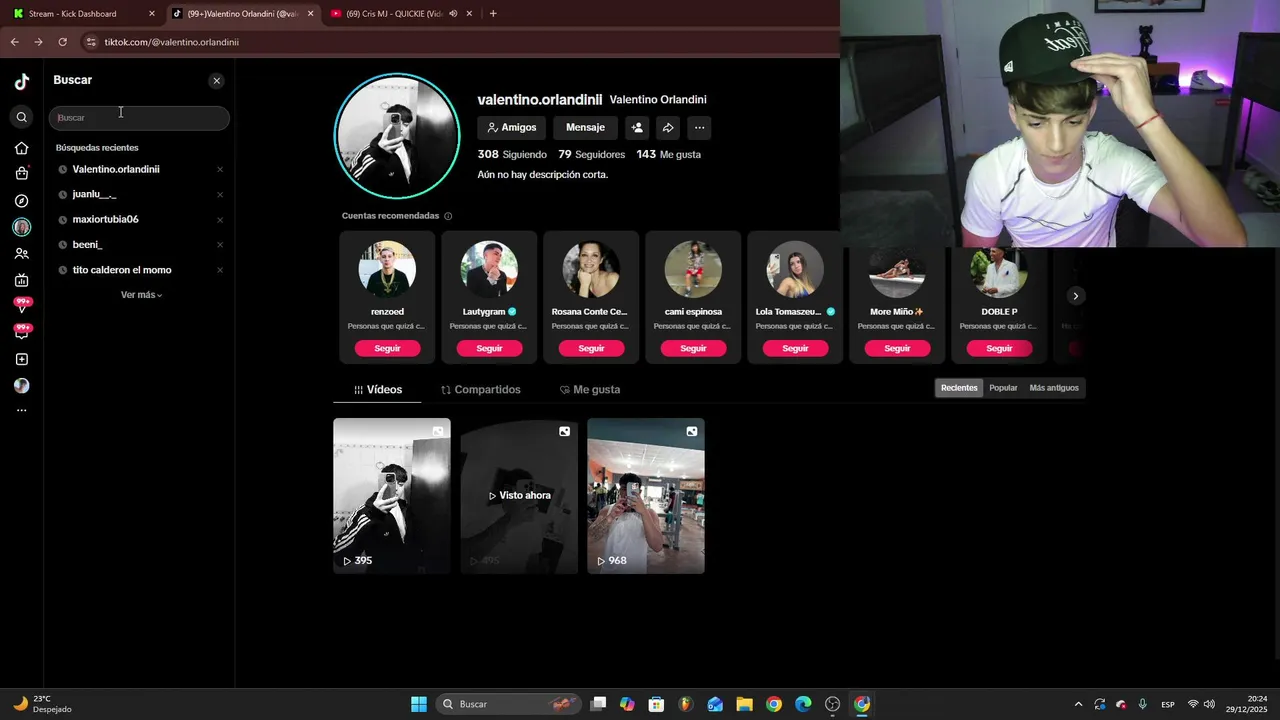
Task: Show next recommended accounts arrow
Action: pos(1075,295)
